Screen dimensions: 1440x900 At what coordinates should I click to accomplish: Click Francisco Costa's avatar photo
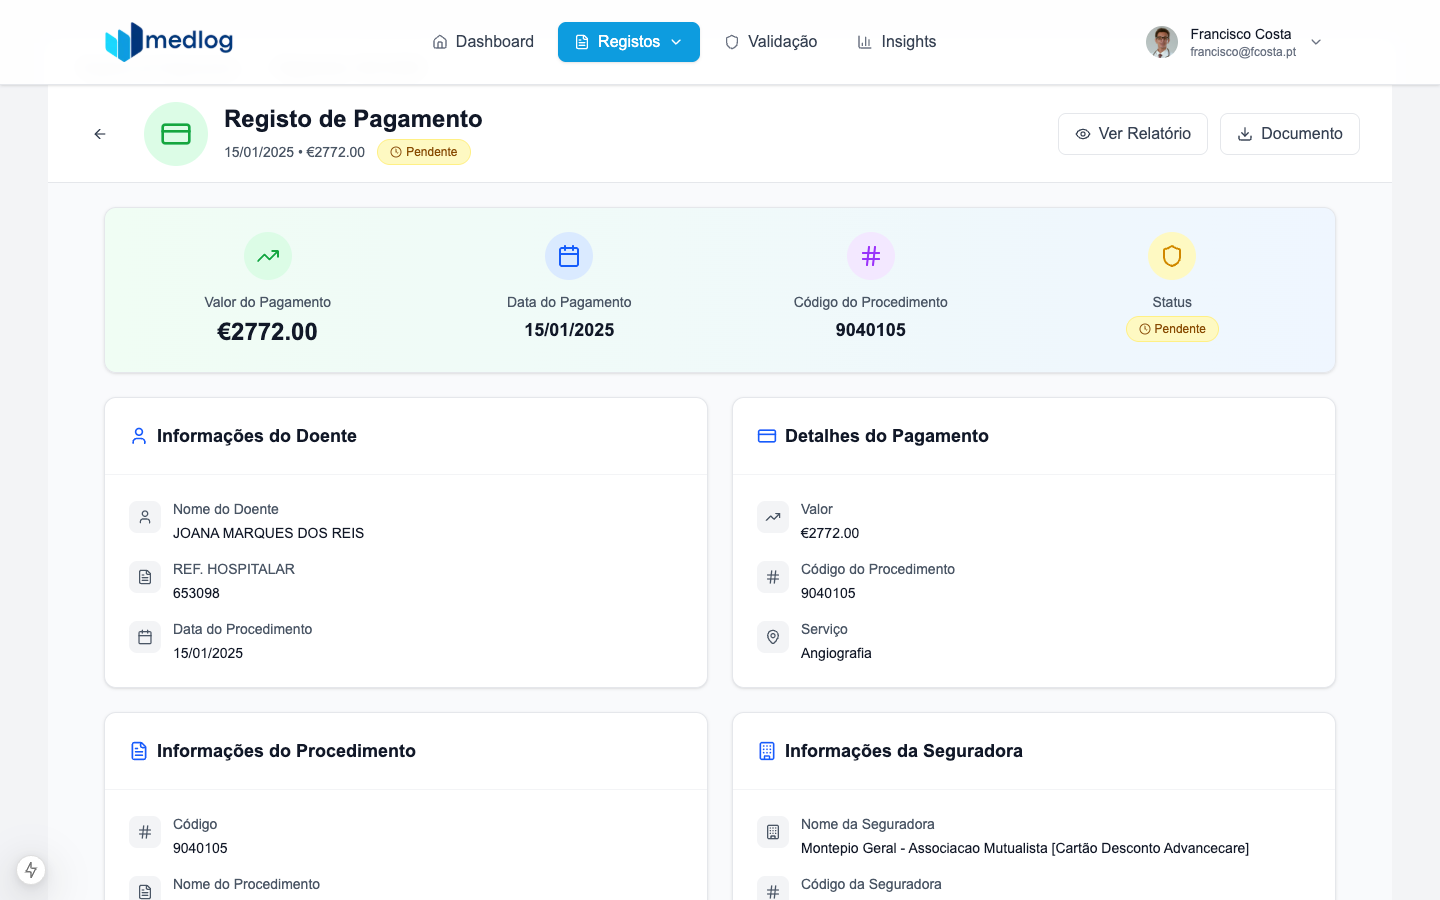(1162, 42)
